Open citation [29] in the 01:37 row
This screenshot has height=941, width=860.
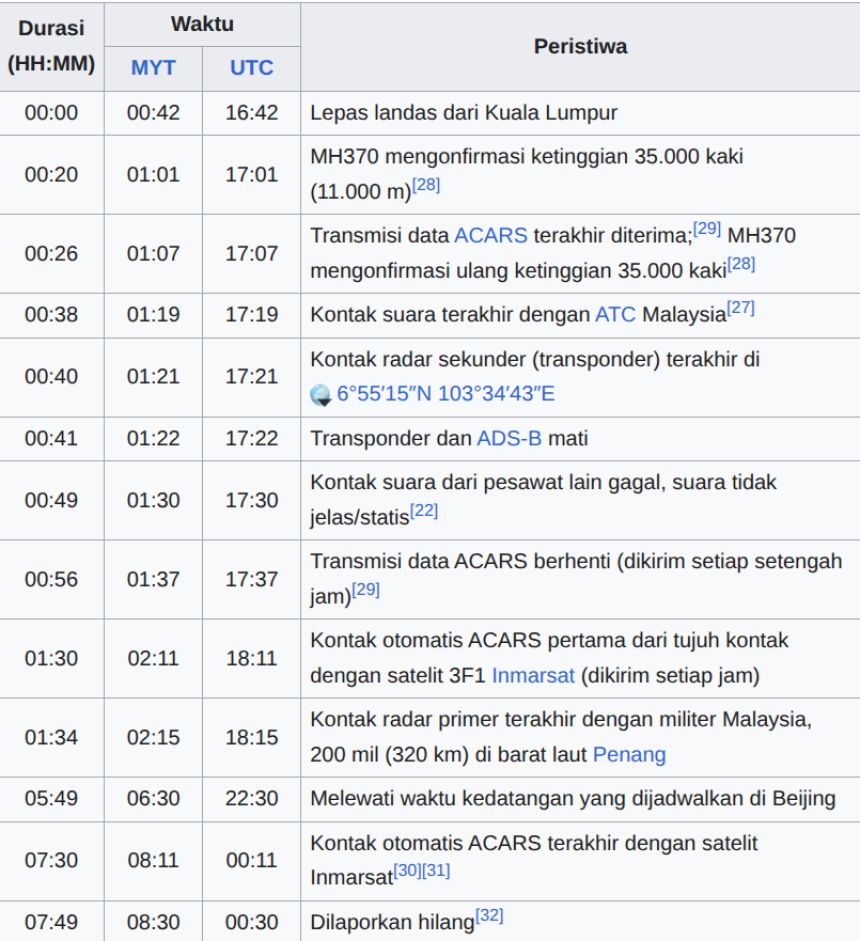pyautogui.click(x=366, y=590)
